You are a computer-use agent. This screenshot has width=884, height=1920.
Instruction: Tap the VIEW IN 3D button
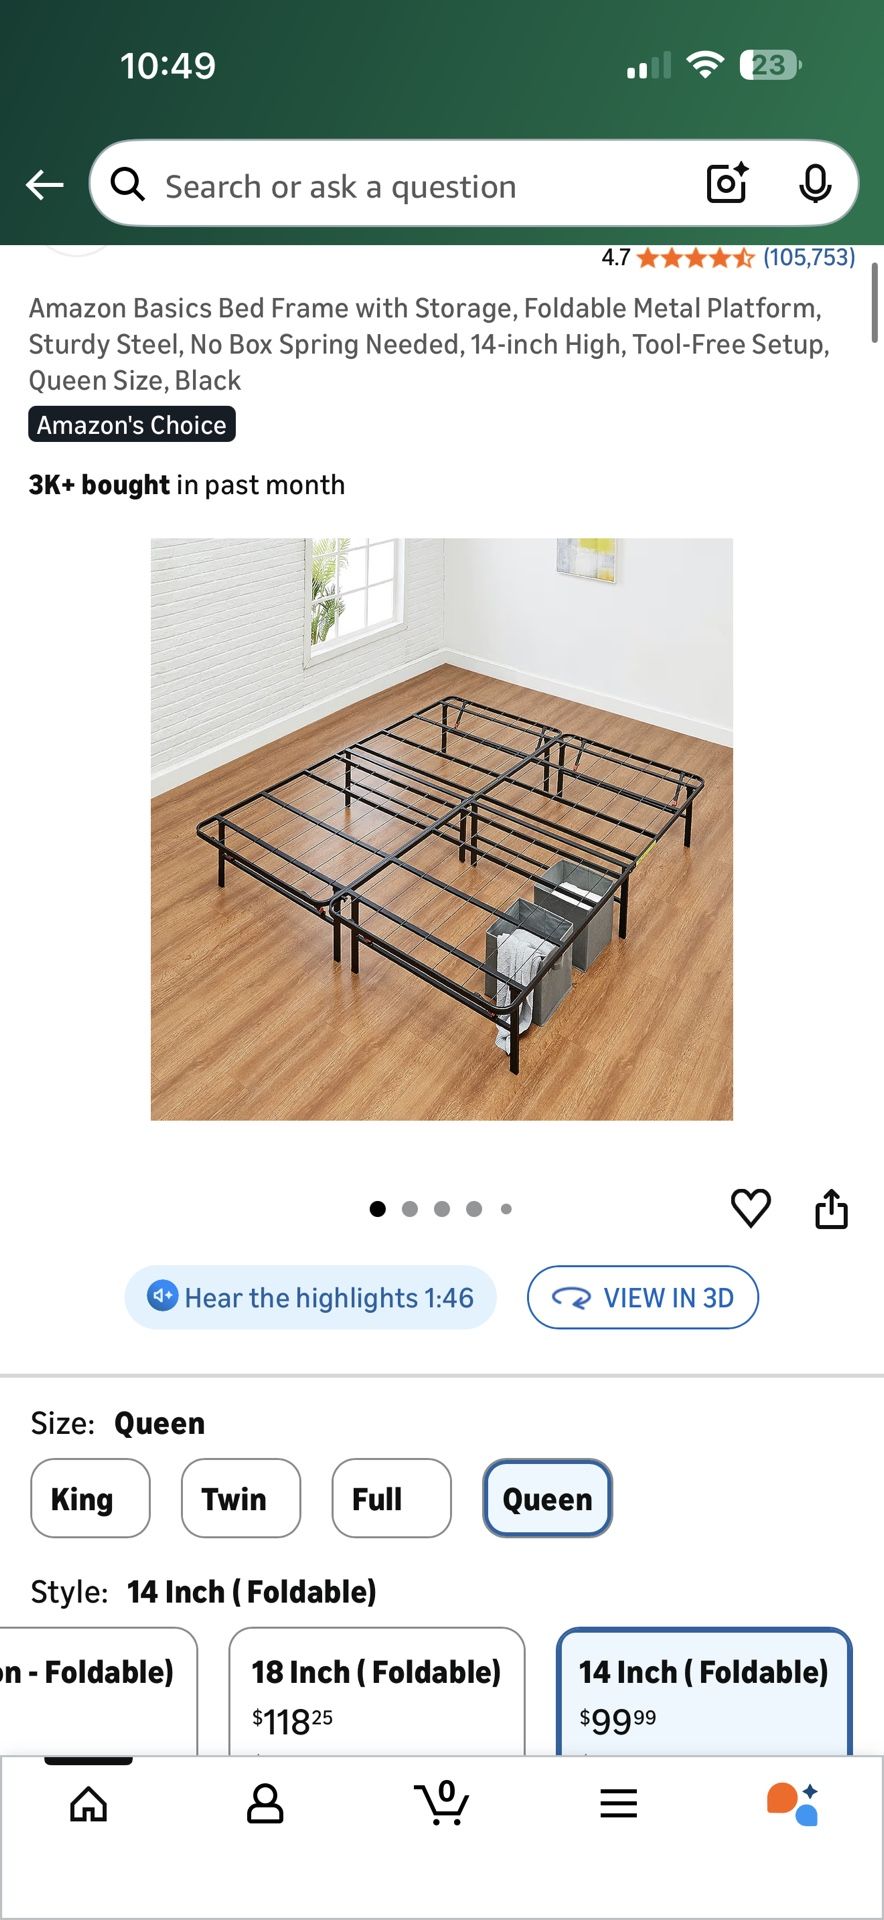643,1297
